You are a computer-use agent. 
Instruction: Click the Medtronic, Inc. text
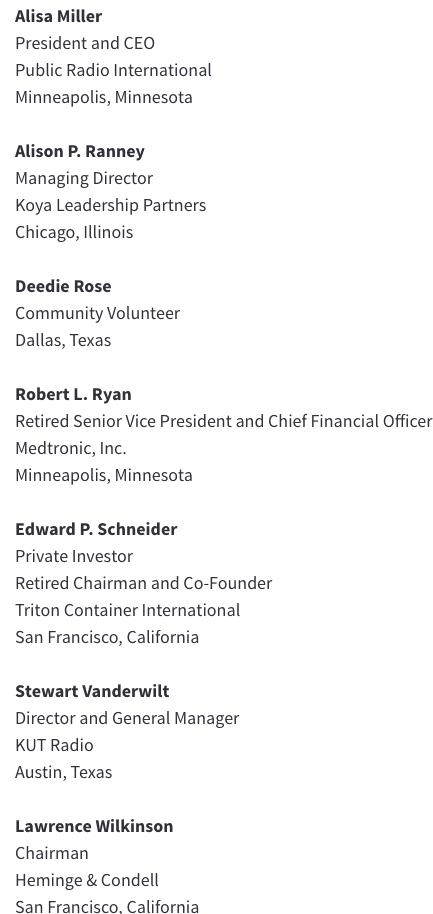71,448
